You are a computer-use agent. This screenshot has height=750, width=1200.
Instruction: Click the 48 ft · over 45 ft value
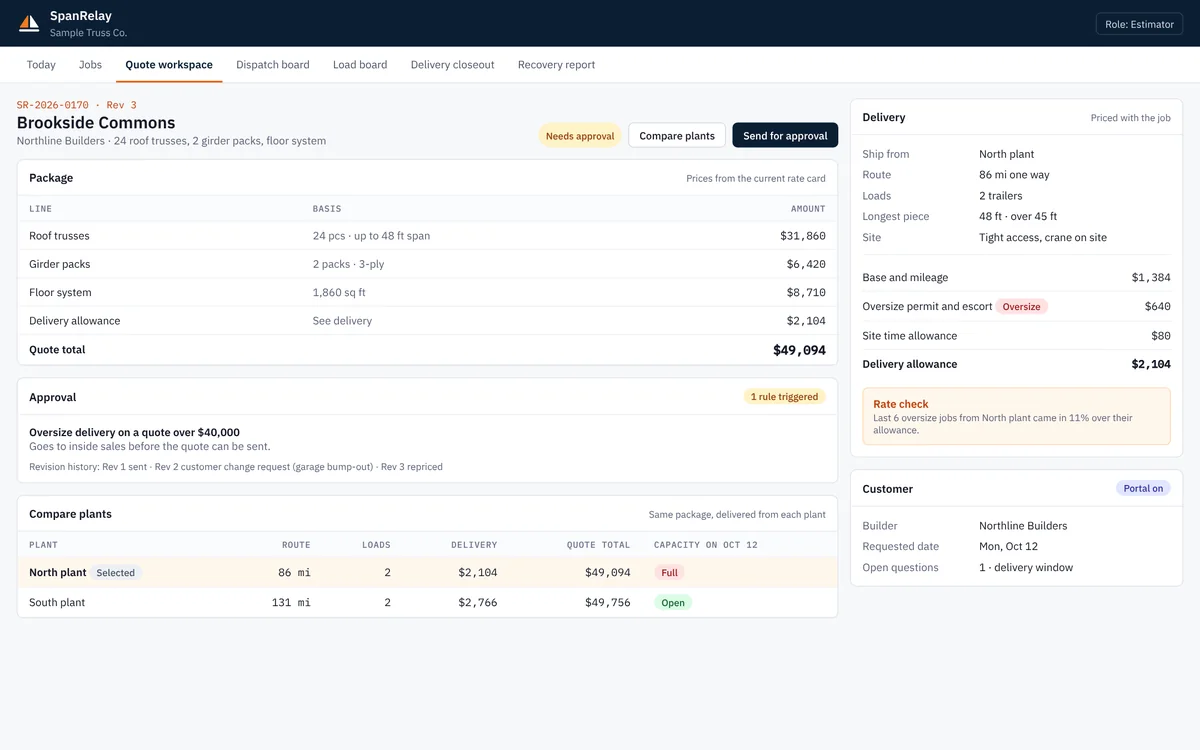tap(1018, 217)
